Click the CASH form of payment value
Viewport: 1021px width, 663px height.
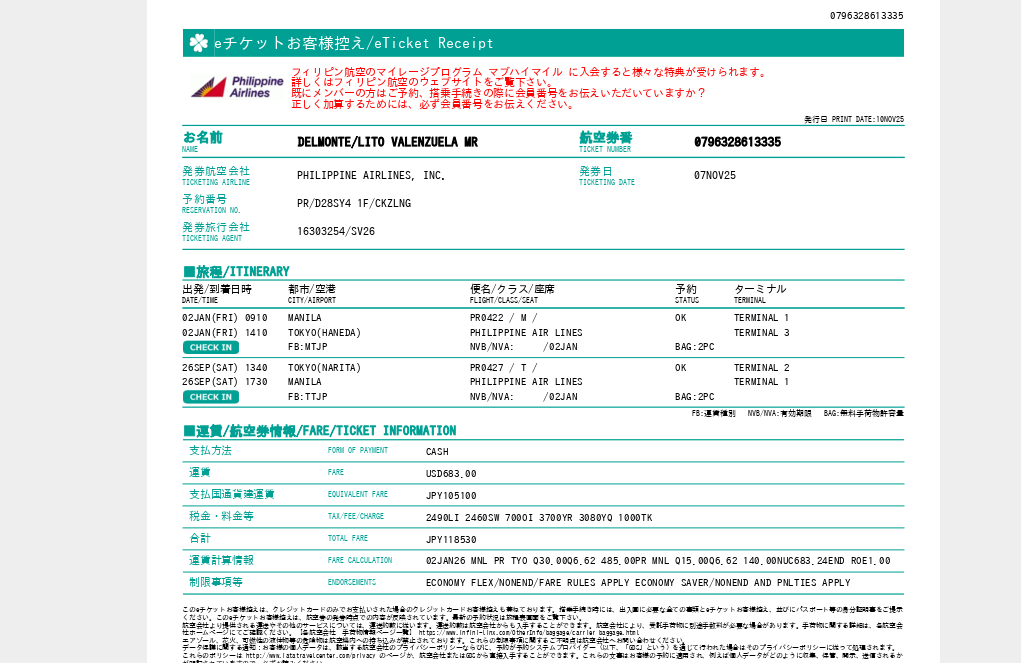click(x=437, y=451)
